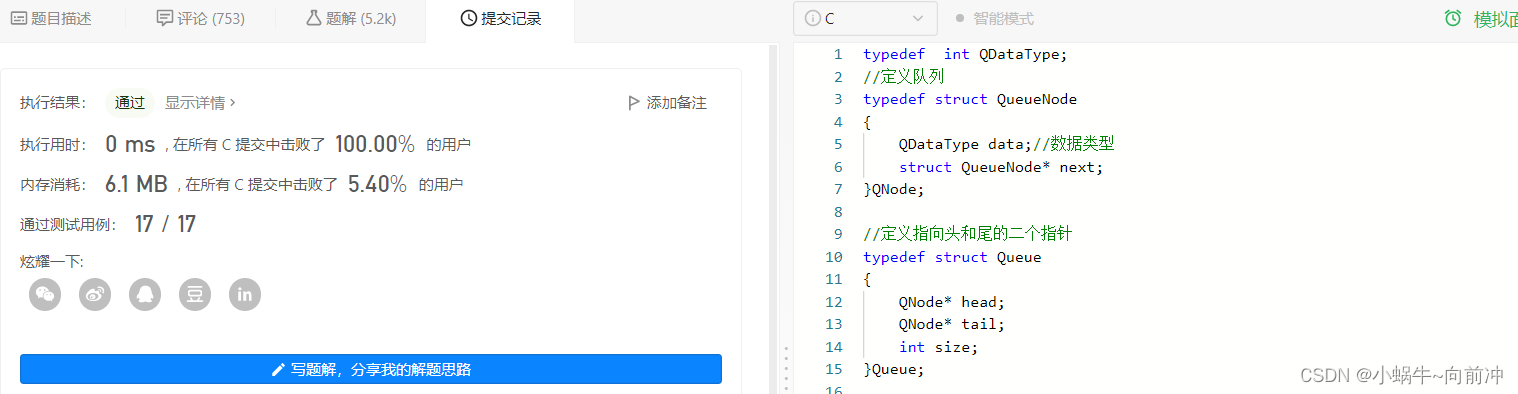Image resolution: width=1518 pixels, height=394 pixels.
Task: Click line number 10 in gutter
Action: click(x=835, y=257)
